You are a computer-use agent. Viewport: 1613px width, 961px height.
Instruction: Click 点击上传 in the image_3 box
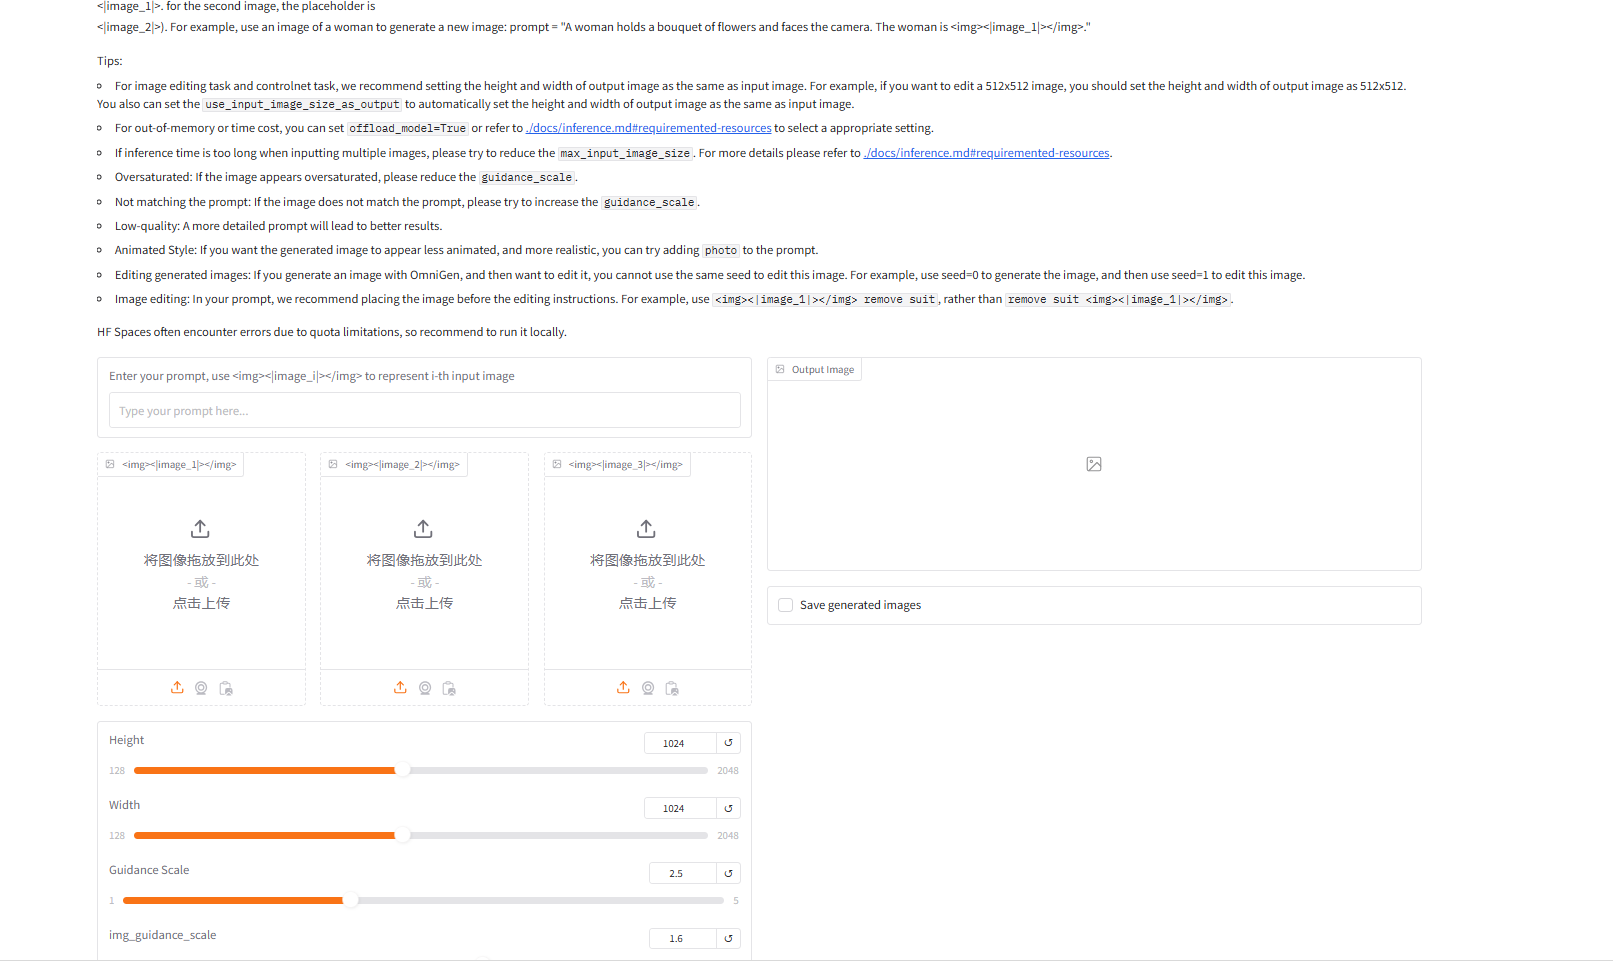point(647,603)
